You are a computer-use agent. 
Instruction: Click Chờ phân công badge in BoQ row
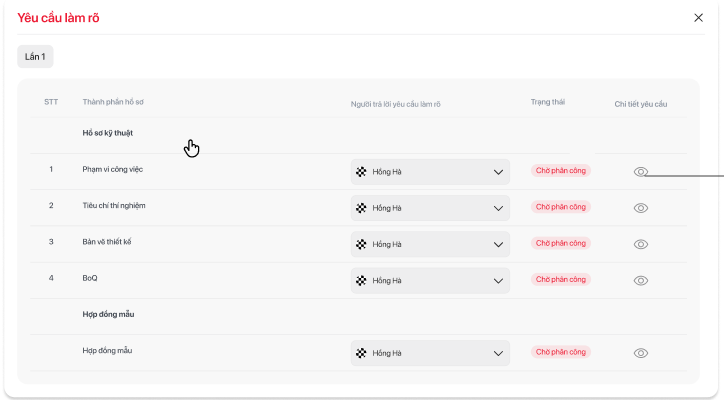click(x=560, y=280)
